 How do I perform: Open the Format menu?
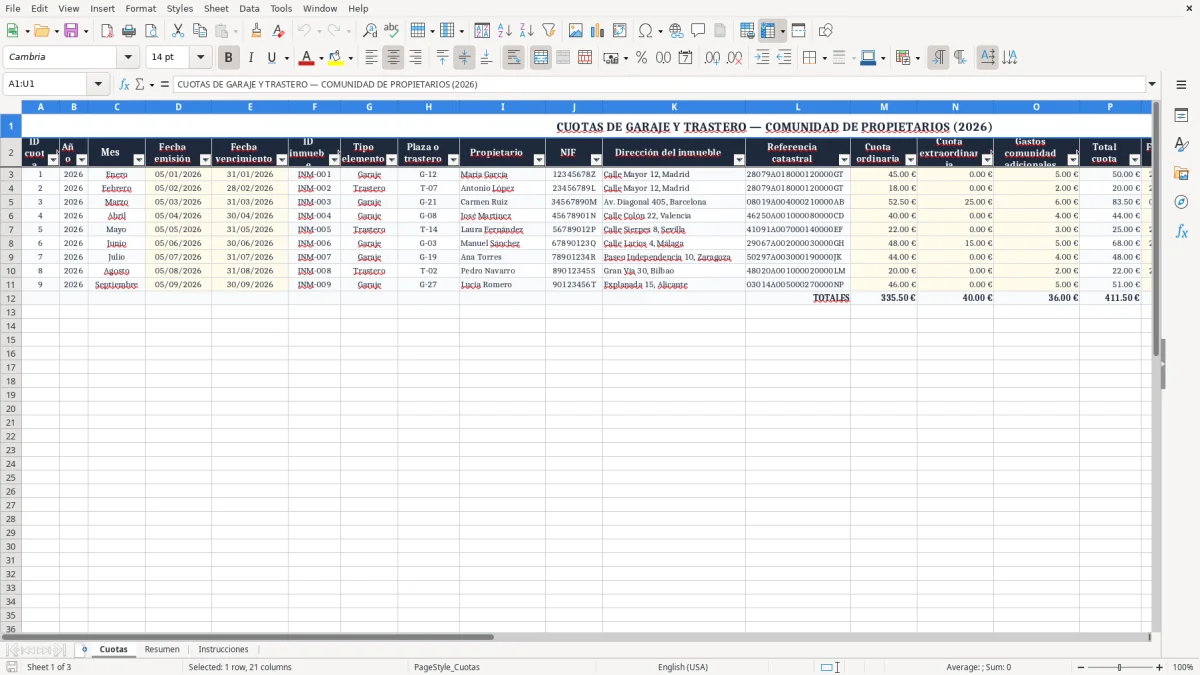pos(141,8)
